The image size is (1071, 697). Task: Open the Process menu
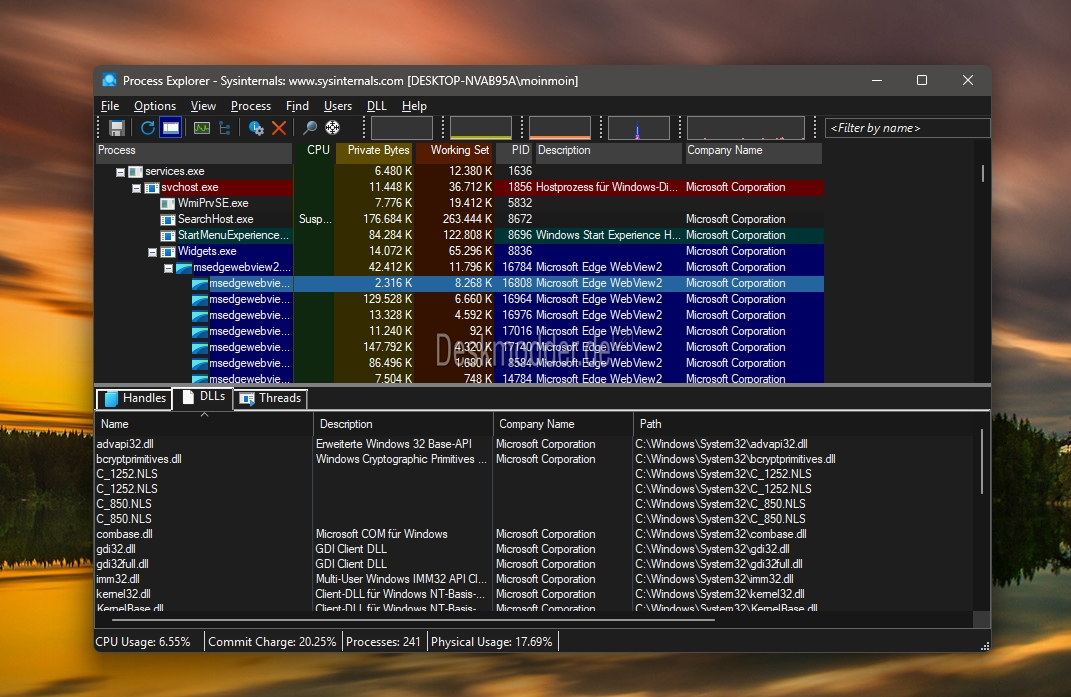(x=251, y=106)
